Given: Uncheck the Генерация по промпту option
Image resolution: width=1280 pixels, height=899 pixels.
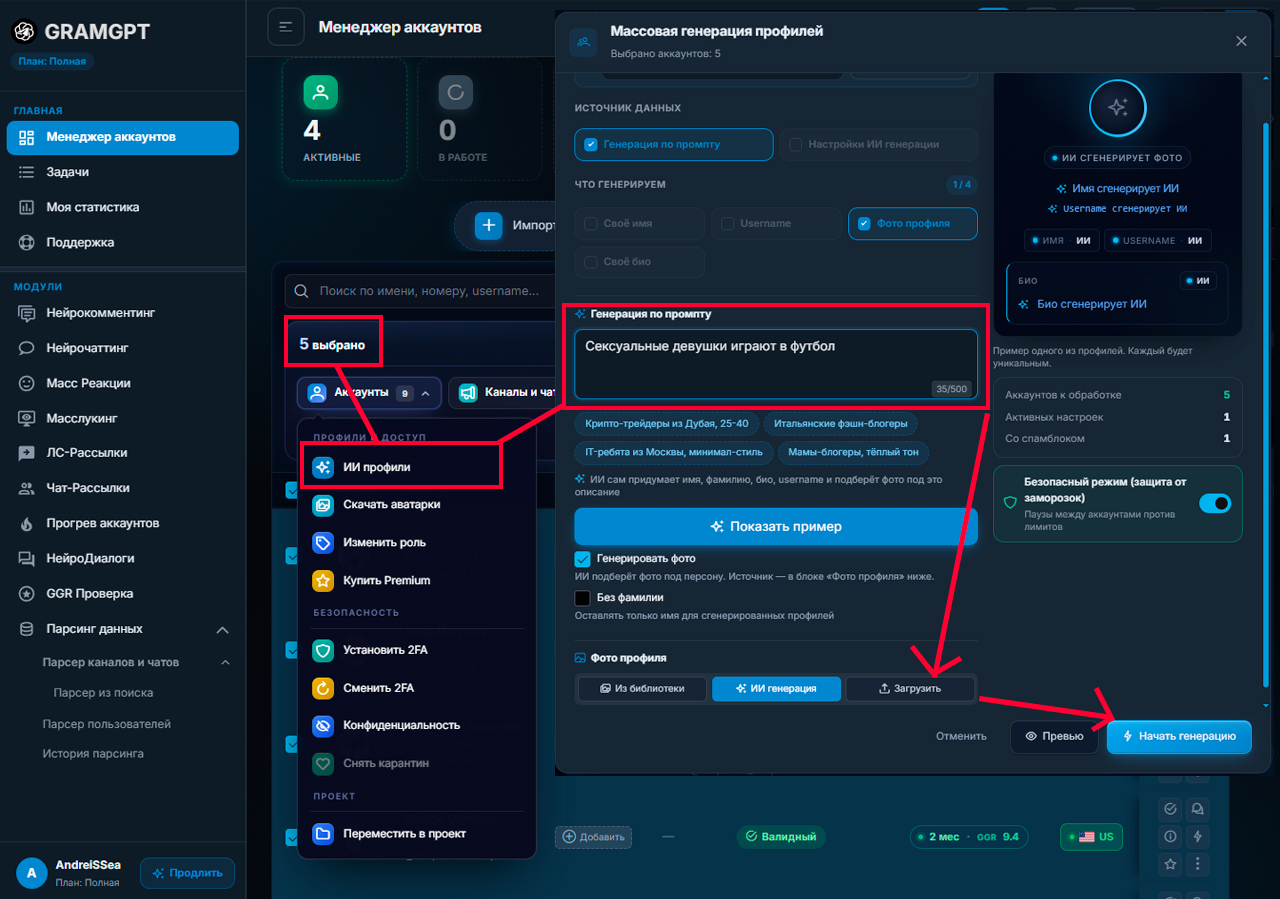Looking at the screenshot, I should tap(674, 144).
